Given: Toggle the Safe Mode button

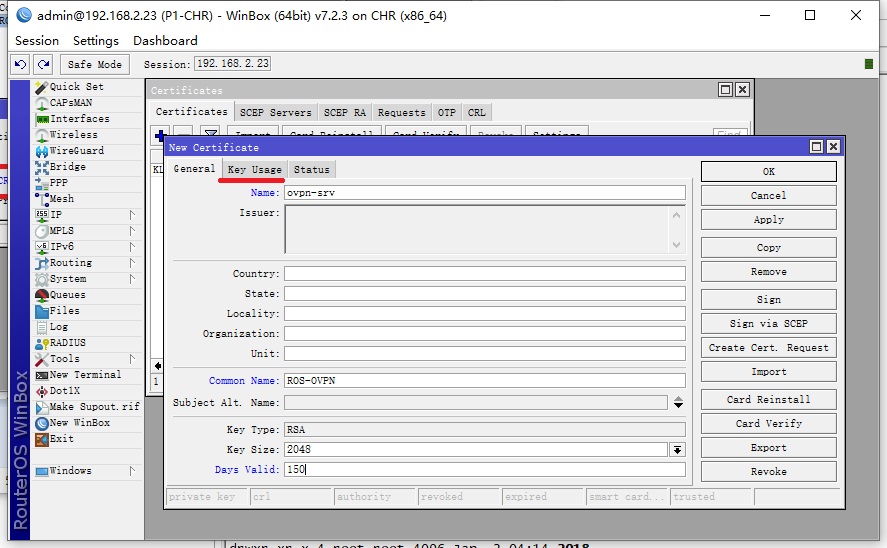Looking at the screenshot, I should (95, 64).
